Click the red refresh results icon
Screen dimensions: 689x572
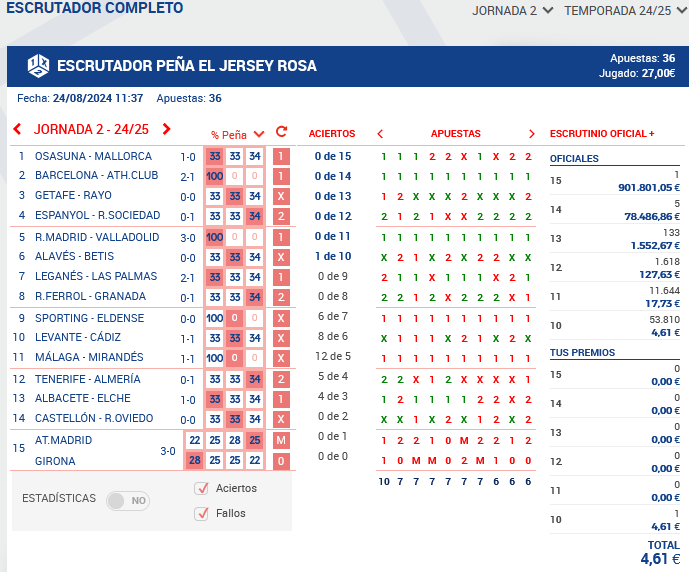282,132
